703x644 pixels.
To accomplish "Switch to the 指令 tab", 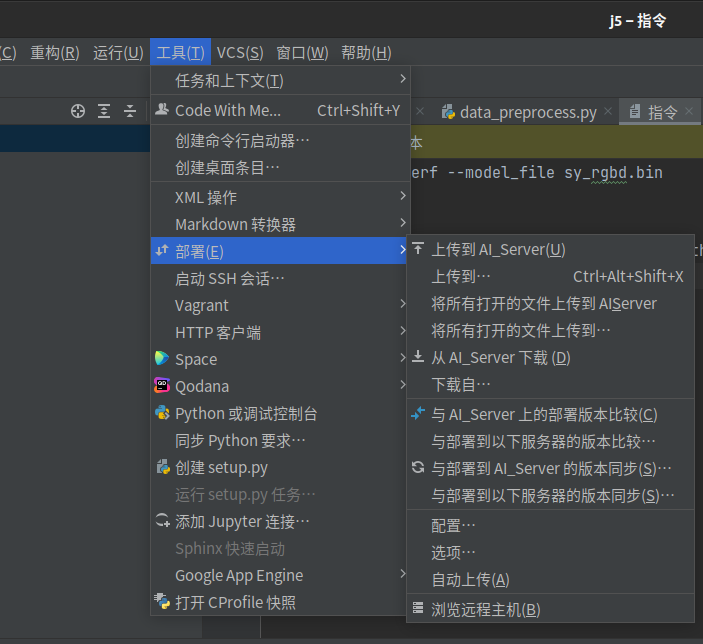I will tap(661, 112).
